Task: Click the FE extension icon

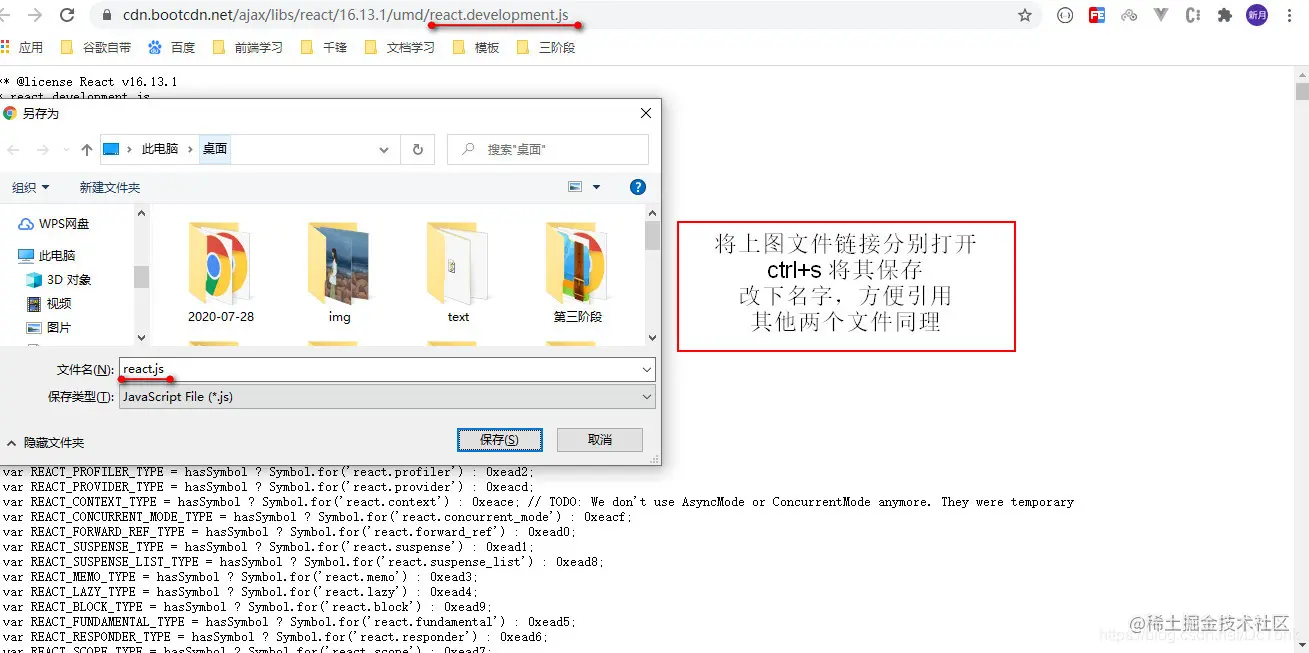Action: (x=1097, y=15)
